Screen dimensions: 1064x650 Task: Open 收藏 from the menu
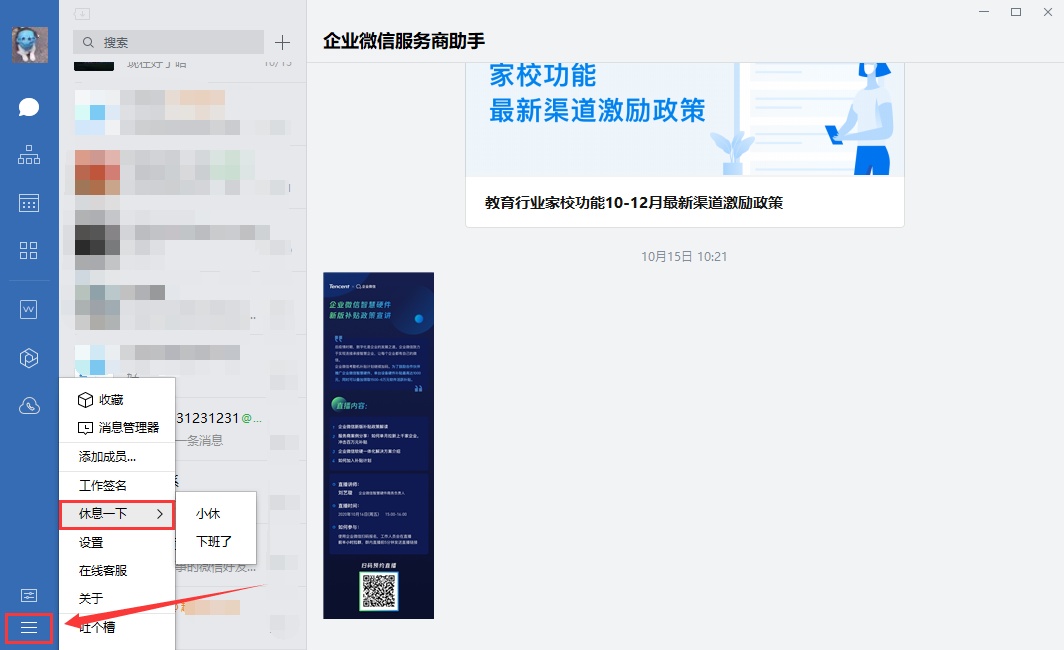[x=110, y=400]
